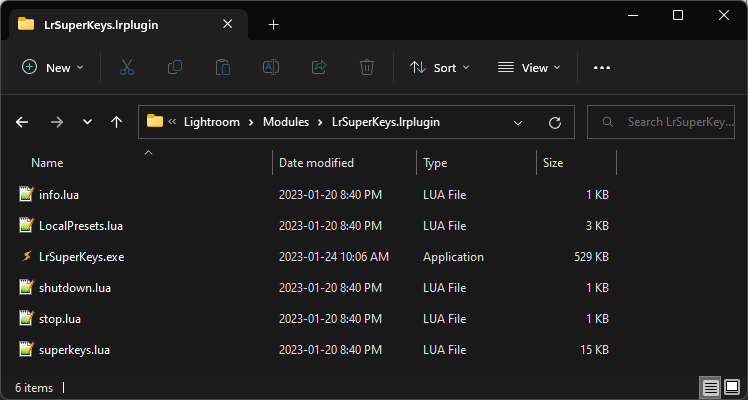
Task: Open the View dropdown menu
Action: click(x=529, y=68)
